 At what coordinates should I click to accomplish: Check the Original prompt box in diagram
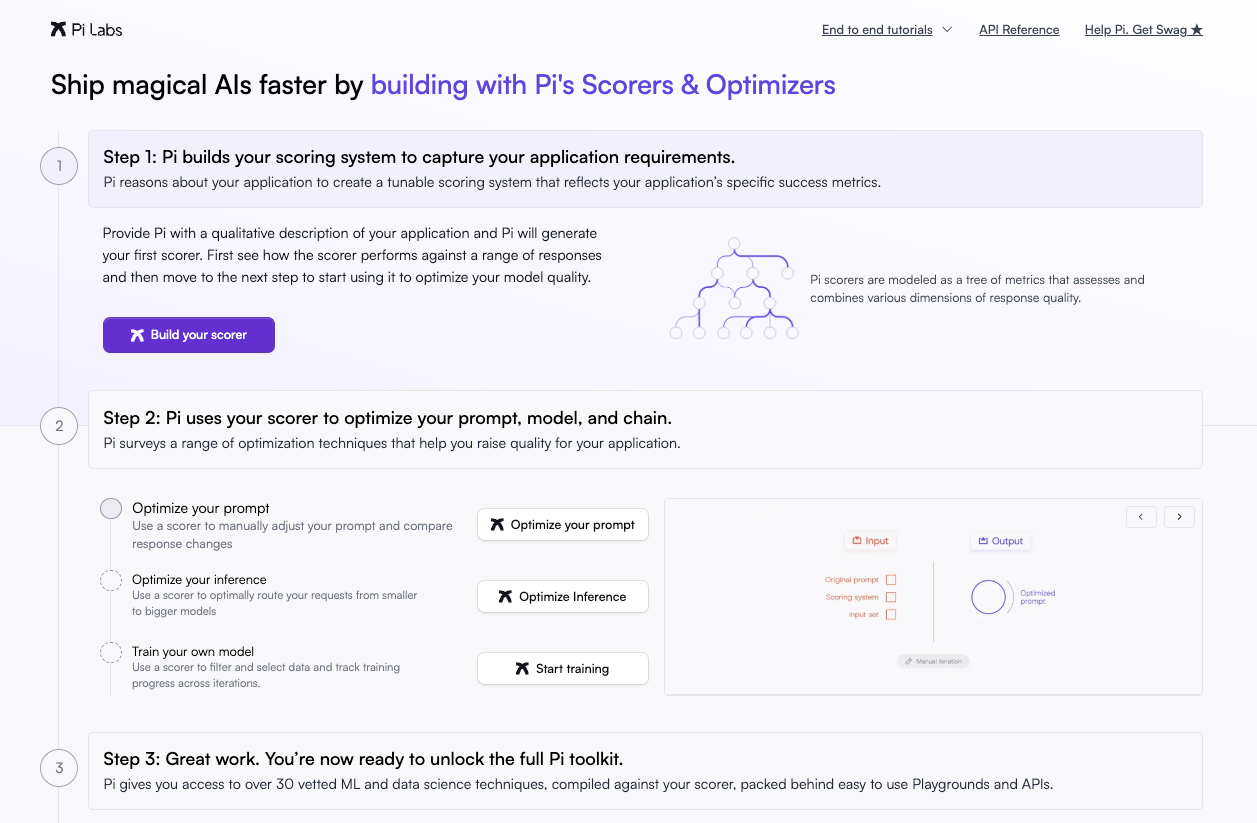(891, 580)
